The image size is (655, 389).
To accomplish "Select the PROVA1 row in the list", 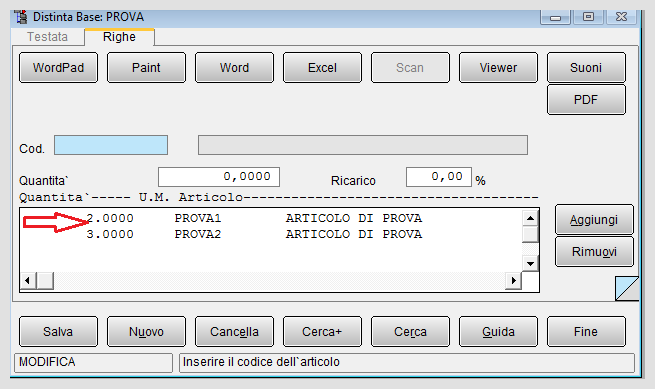I will pyautogui.click(x=271, y=218).
